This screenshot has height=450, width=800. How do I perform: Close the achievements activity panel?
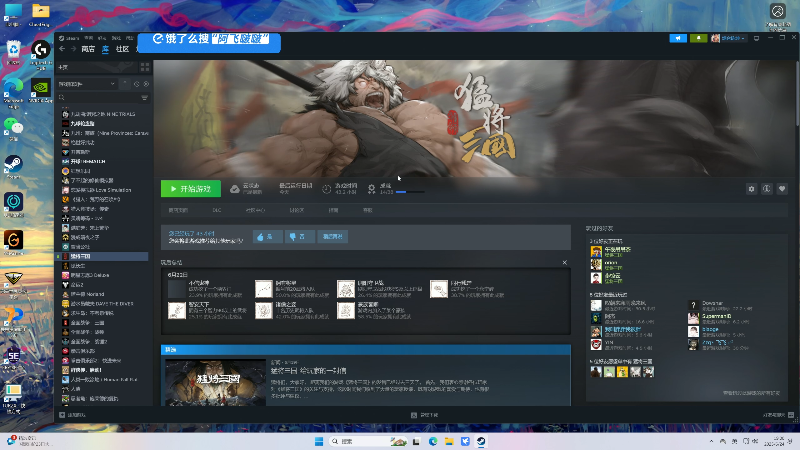(x=564, y=262)
